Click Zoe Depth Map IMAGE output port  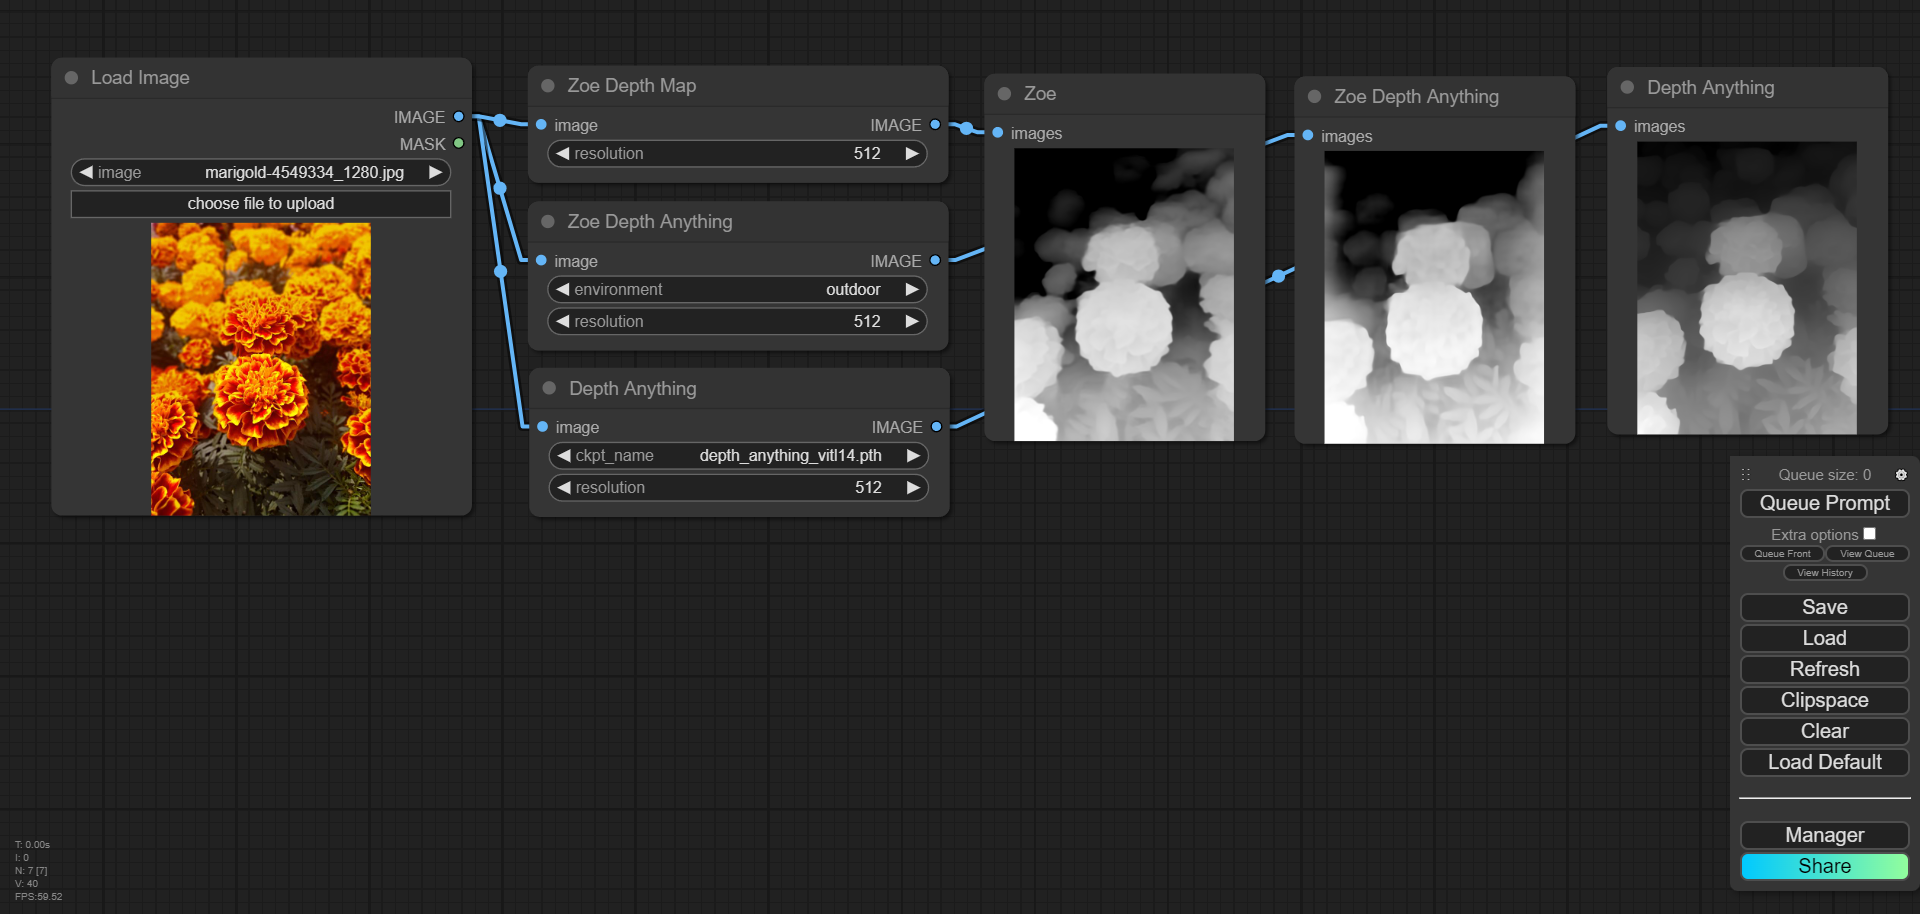[x=935, y=125]
